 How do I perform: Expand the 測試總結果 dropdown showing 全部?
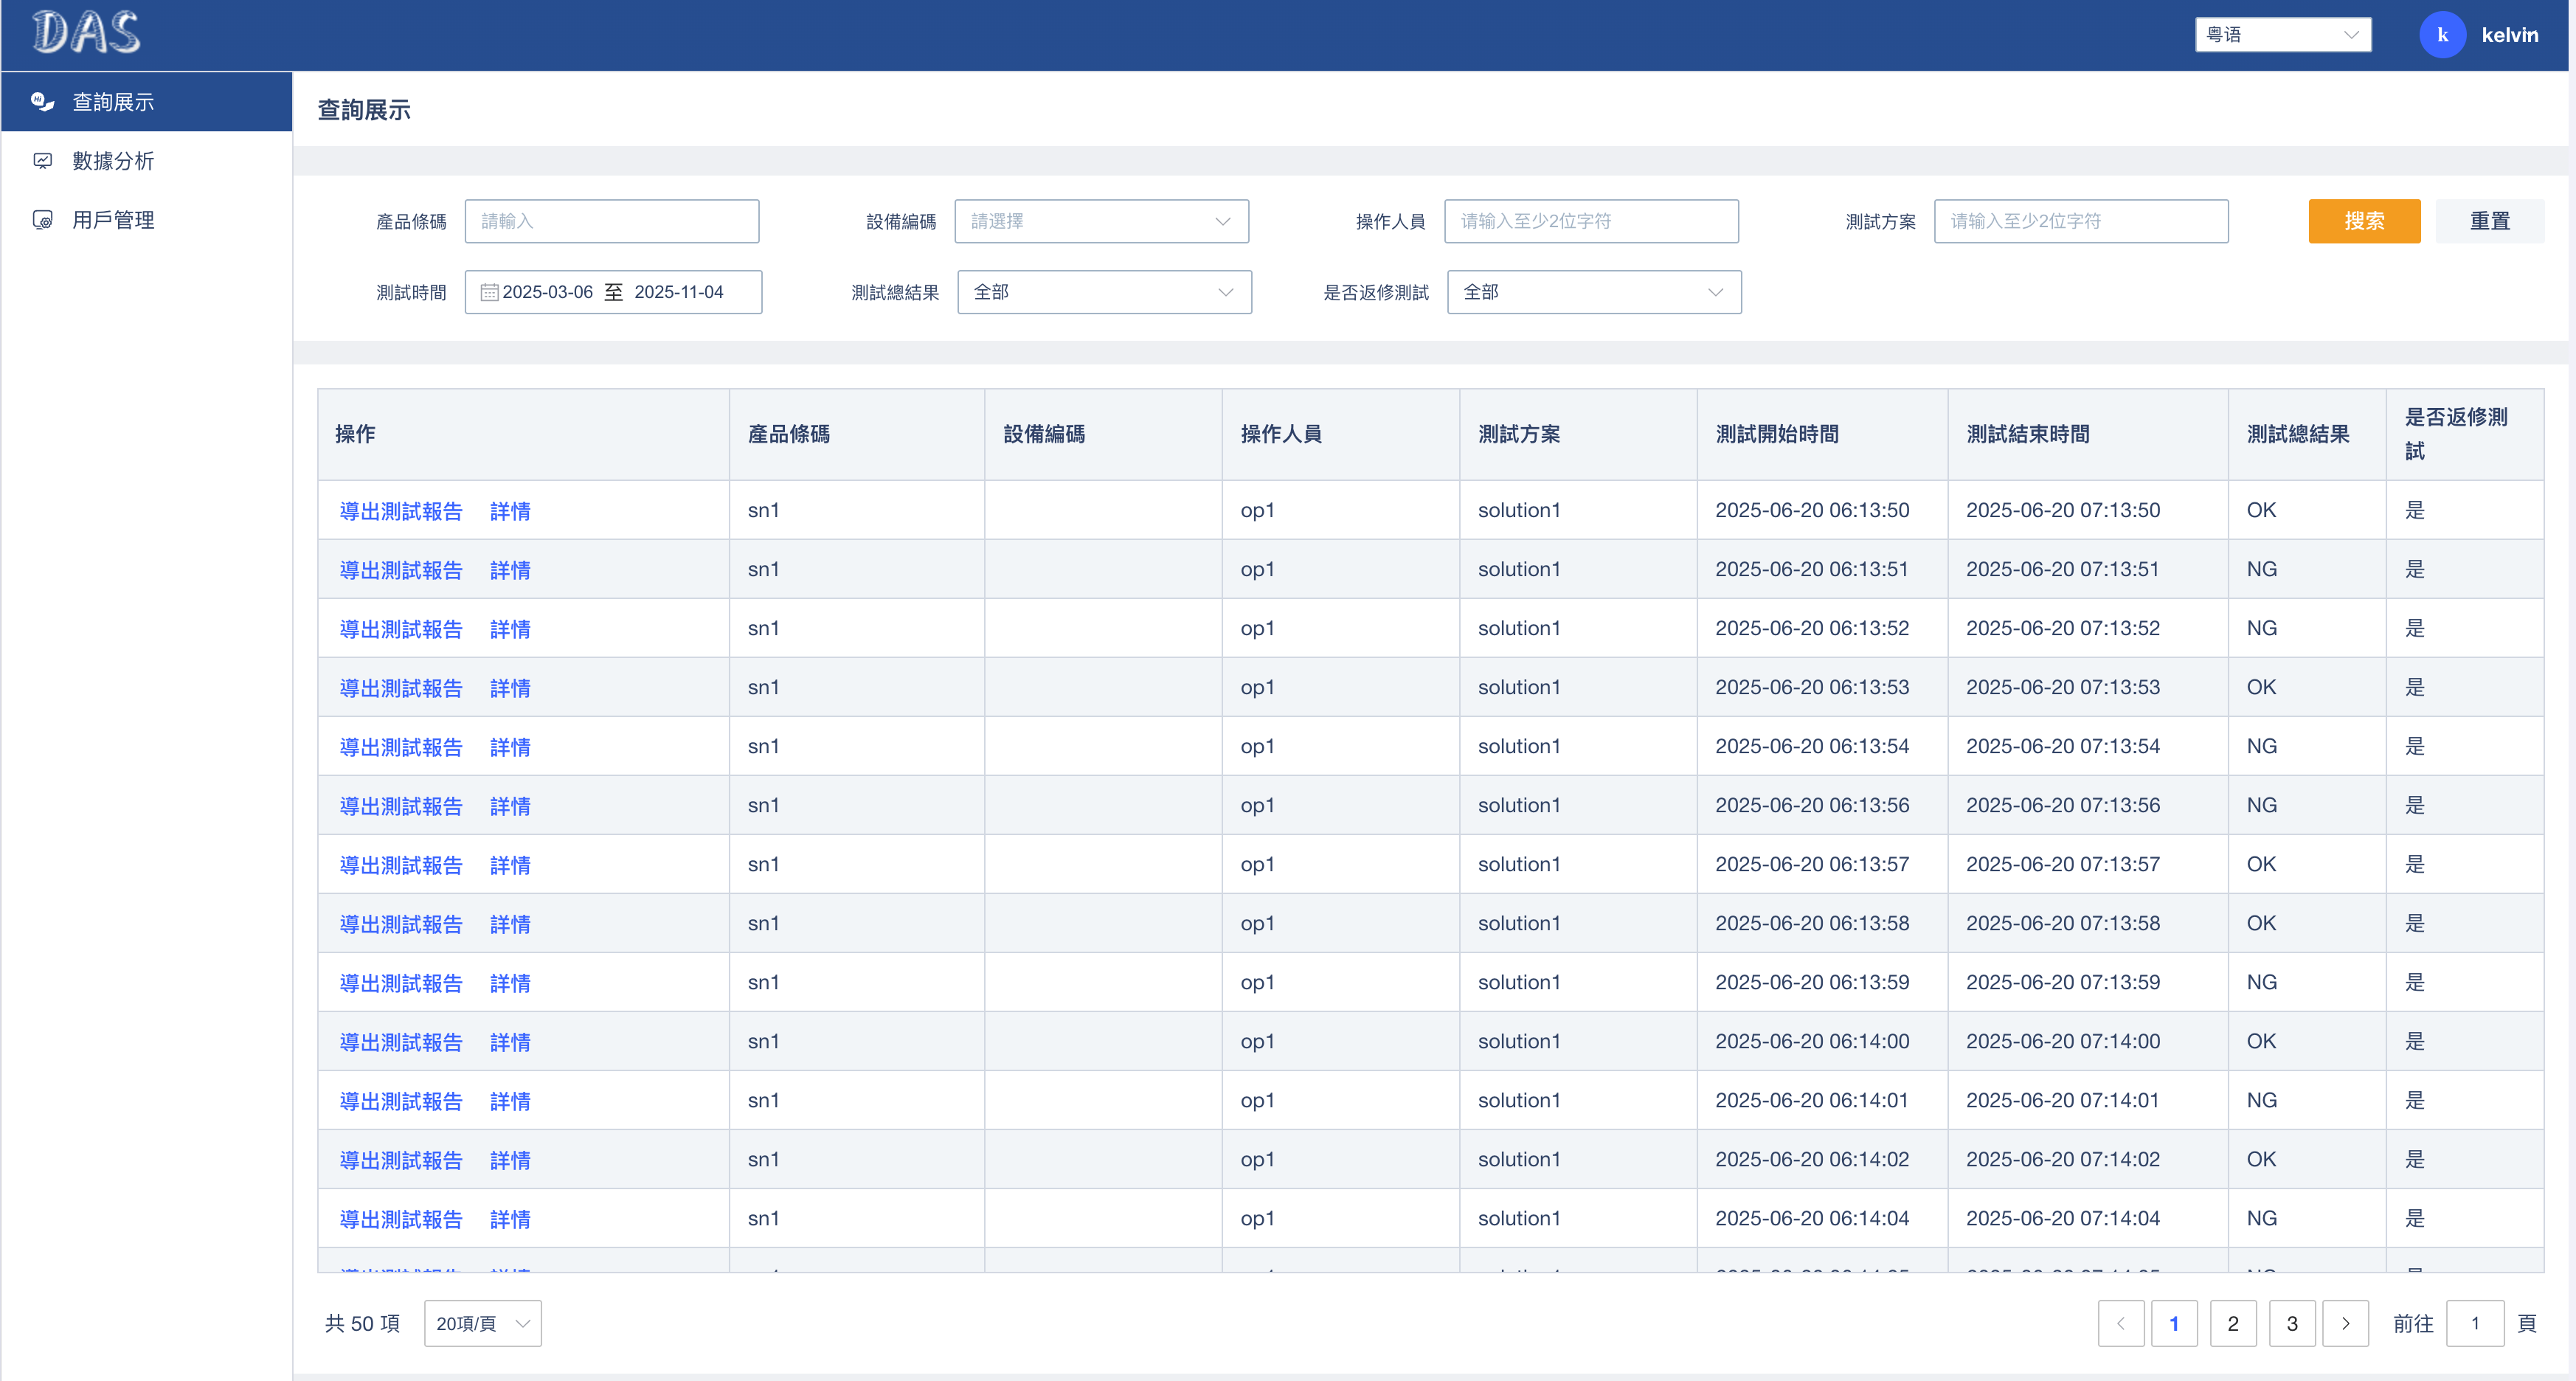pos(1104,292)
